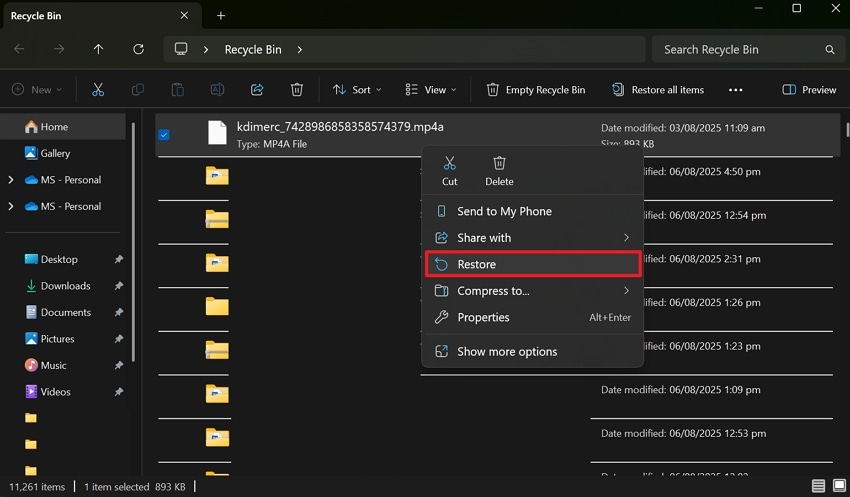Click the Delete trash icon in toolbar

click(297, 89)
